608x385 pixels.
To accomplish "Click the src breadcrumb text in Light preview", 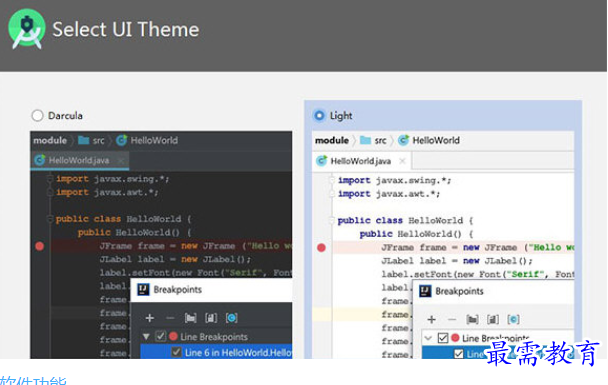I will 381,141.
